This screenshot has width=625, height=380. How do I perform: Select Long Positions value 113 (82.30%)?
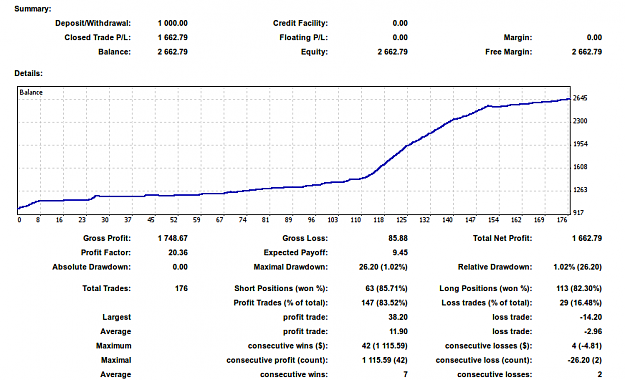point(579,288)
